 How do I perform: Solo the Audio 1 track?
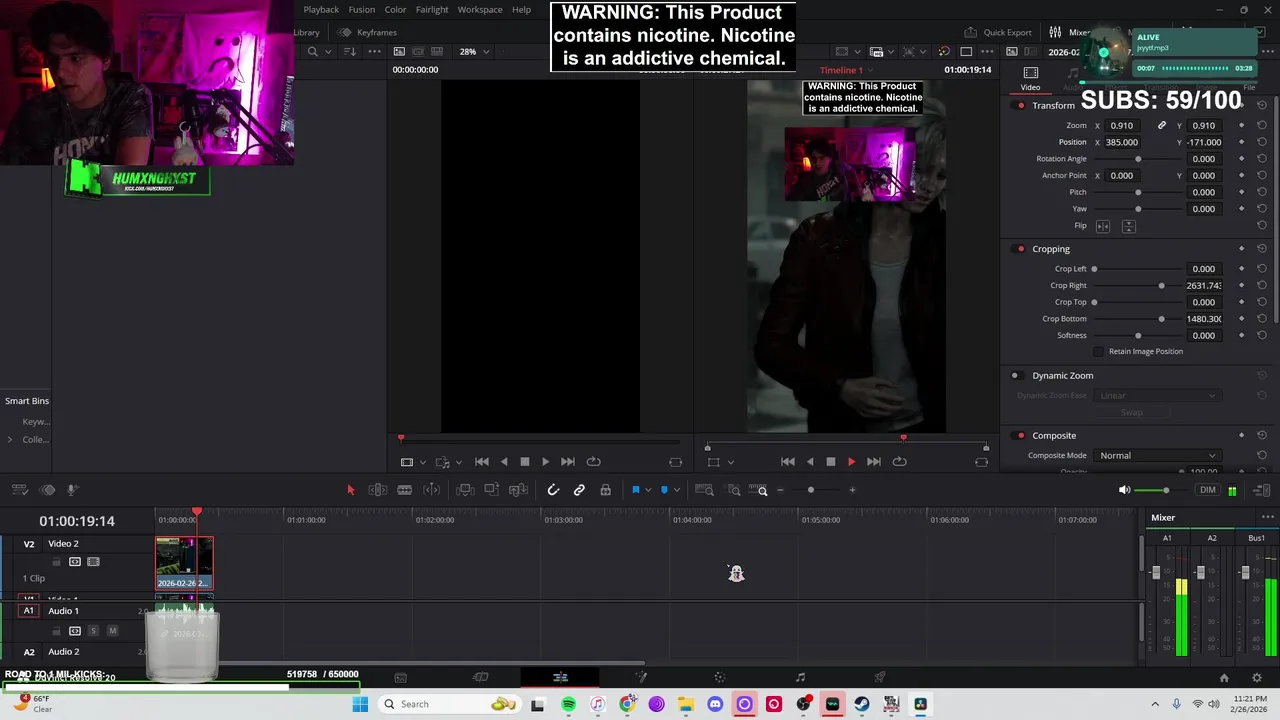pyautogui.click(x=93, y=631)
